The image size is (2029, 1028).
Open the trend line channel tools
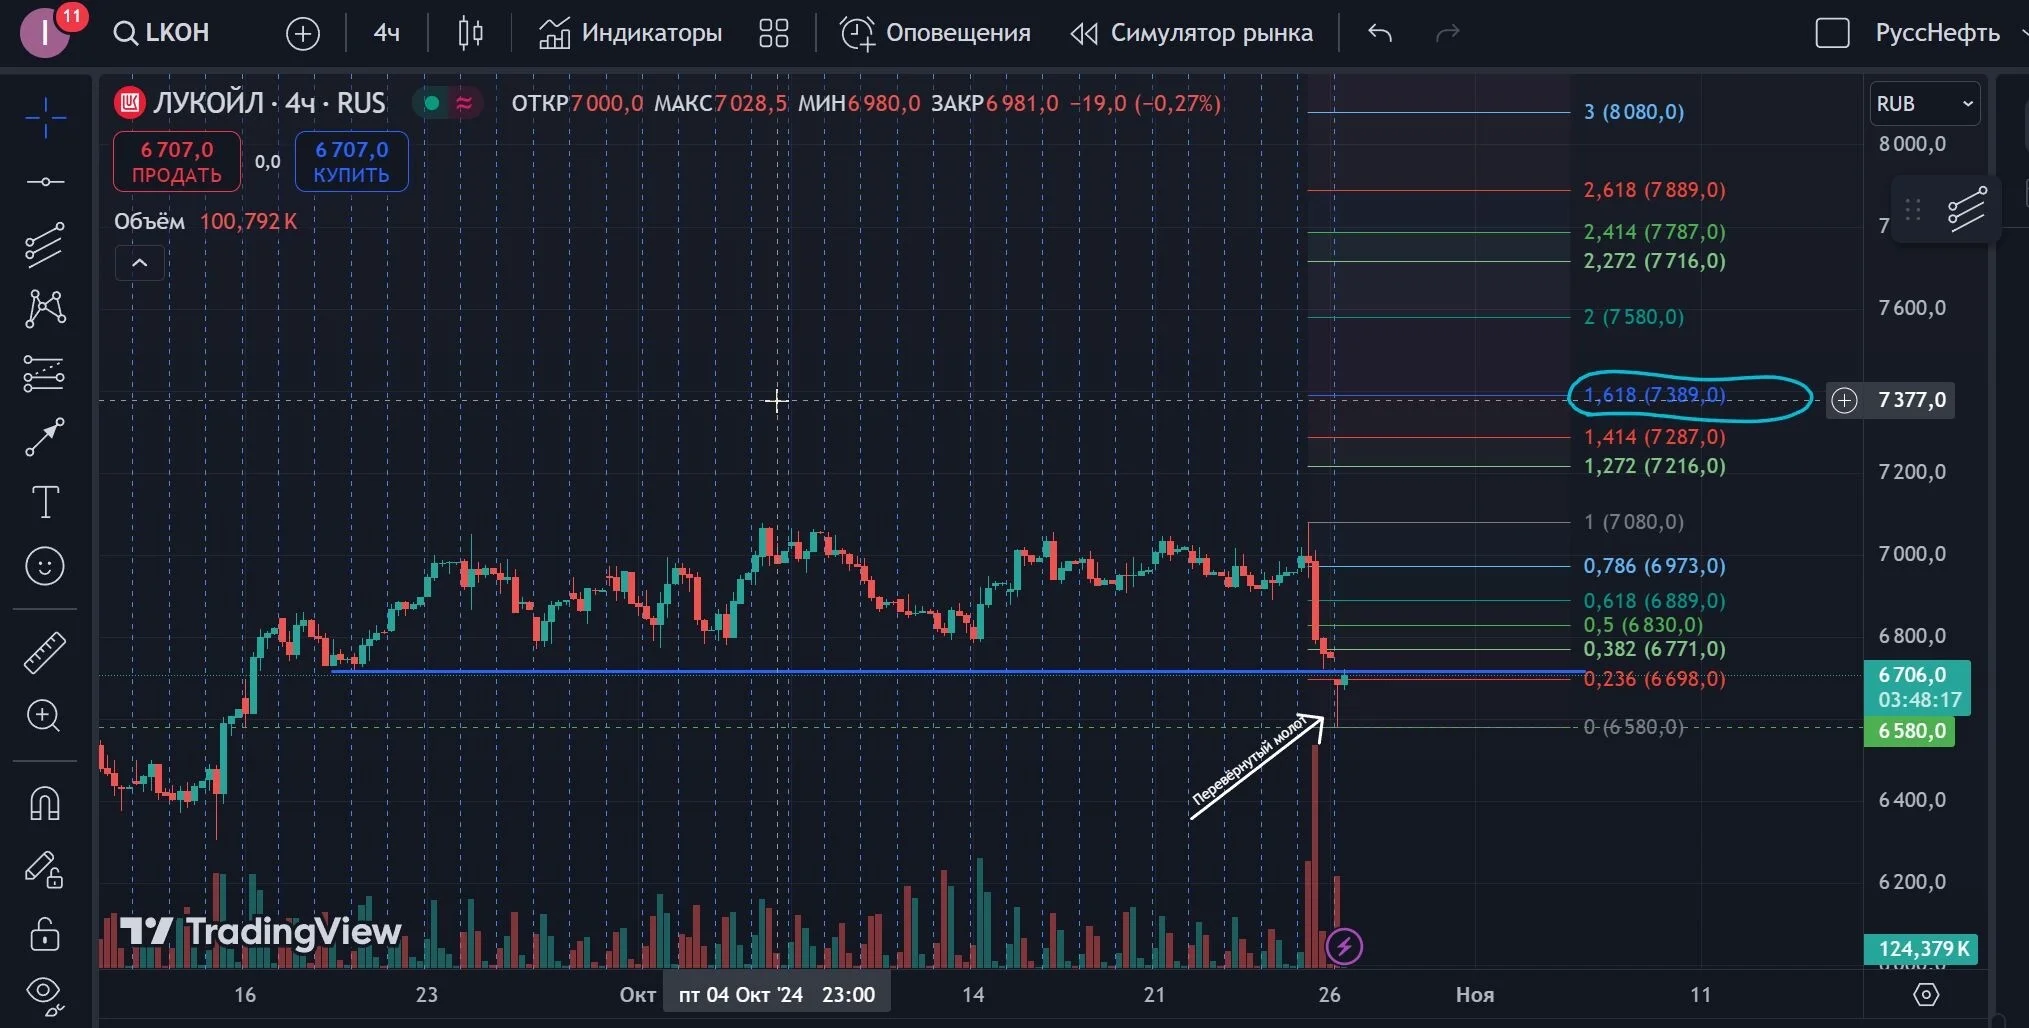point(45,244)
